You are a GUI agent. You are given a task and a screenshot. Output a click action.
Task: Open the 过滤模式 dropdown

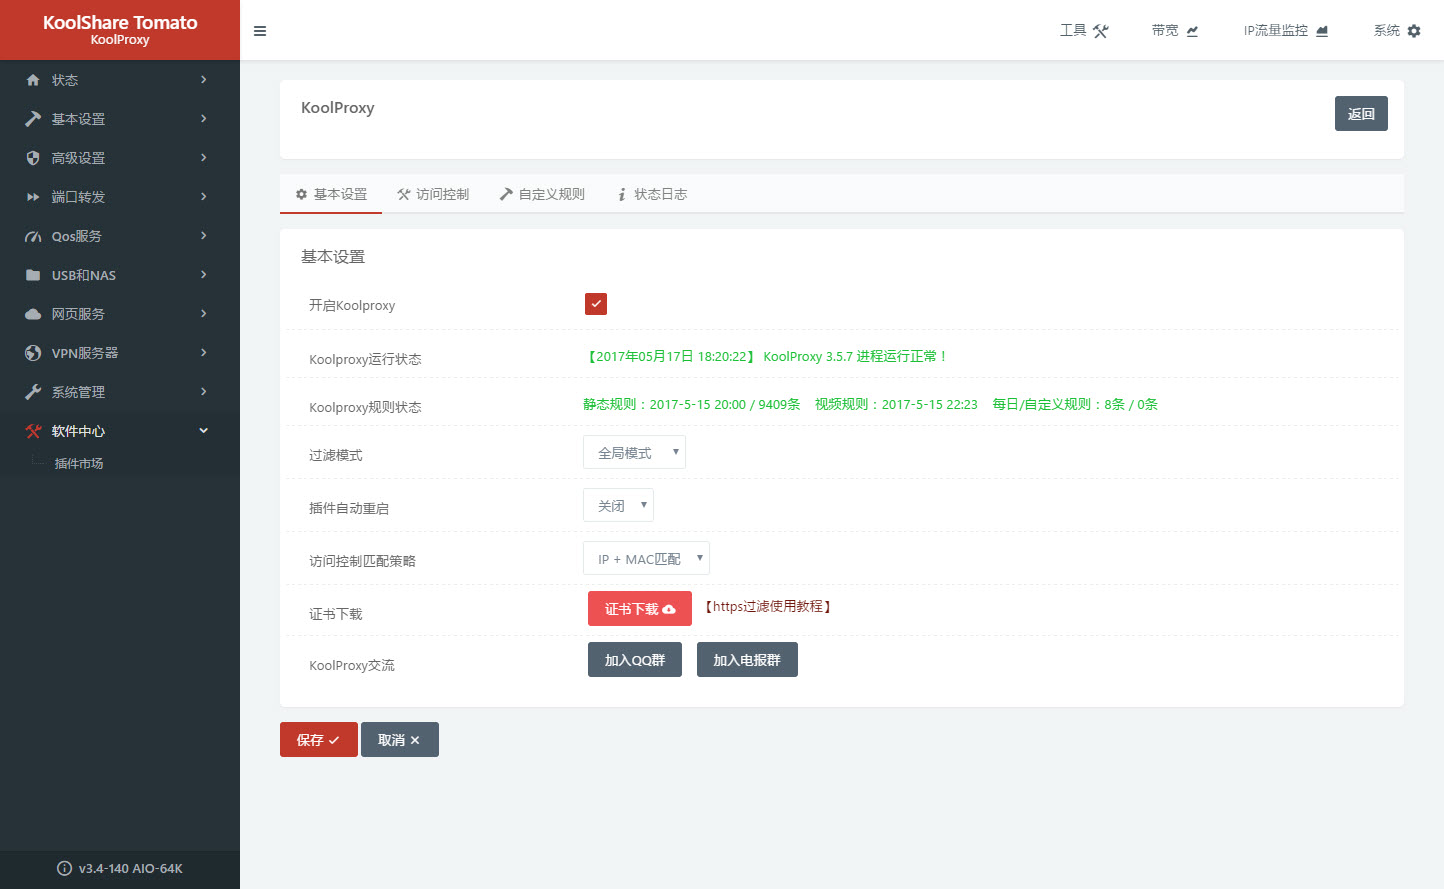pyautogui.click(x=634, y=453)
